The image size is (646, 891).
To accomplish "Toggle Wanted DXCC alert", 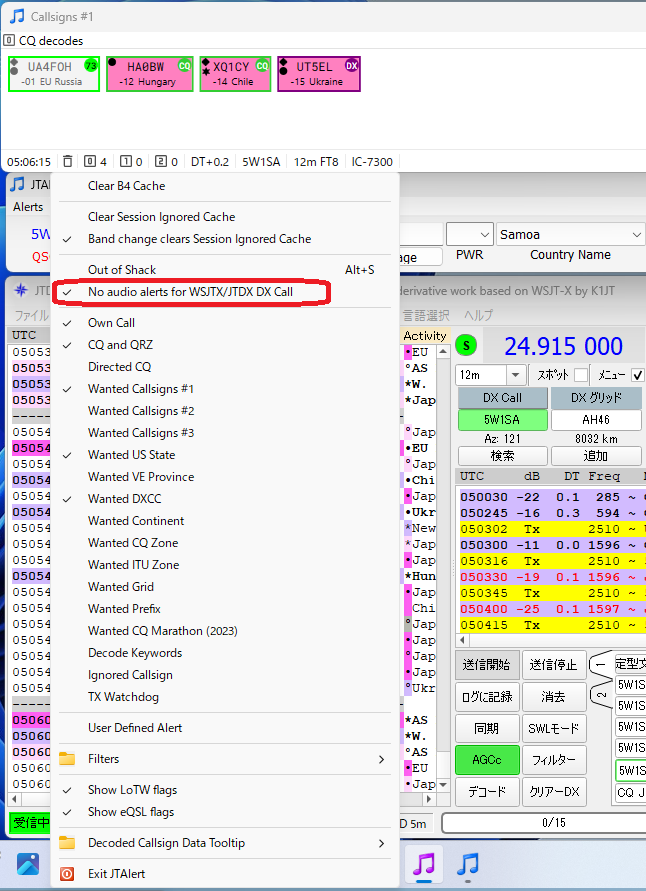I will (225, 499).
